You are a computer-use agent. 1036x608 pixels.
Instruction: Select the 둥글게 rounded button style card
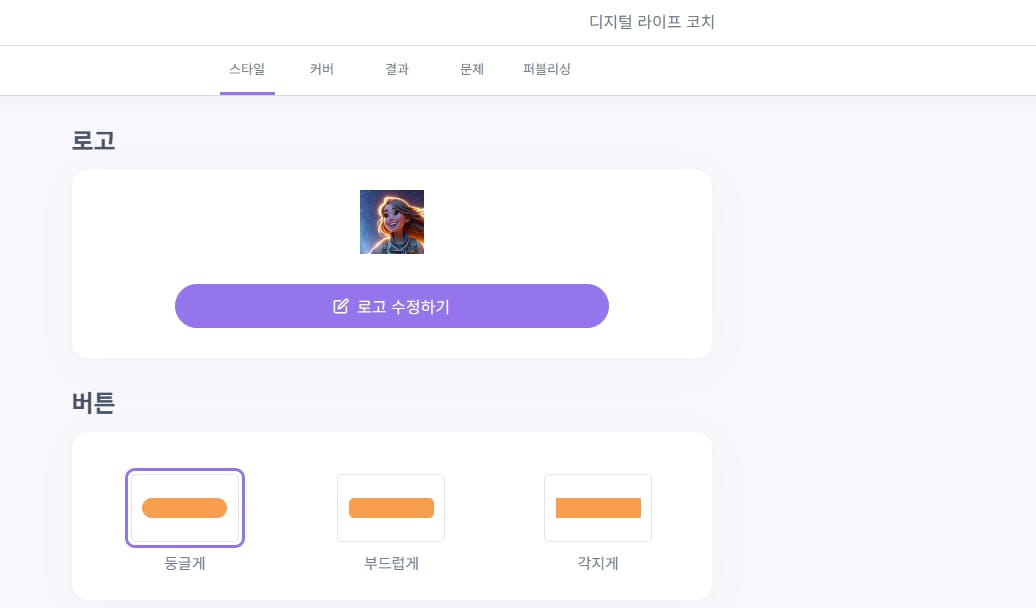click(x=185, y=508)
